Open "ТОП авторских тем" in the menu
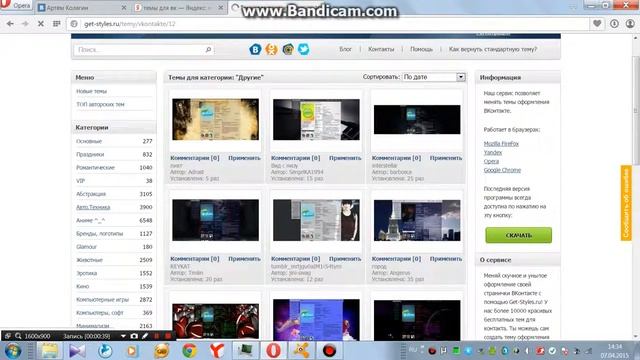The image size is (640, 360). [x=100, y=104]
